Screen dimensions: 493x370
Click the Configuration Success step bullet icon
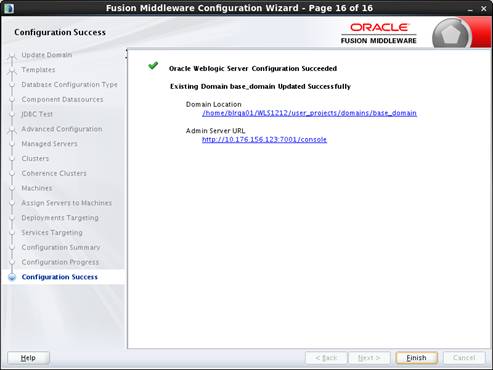12,277
